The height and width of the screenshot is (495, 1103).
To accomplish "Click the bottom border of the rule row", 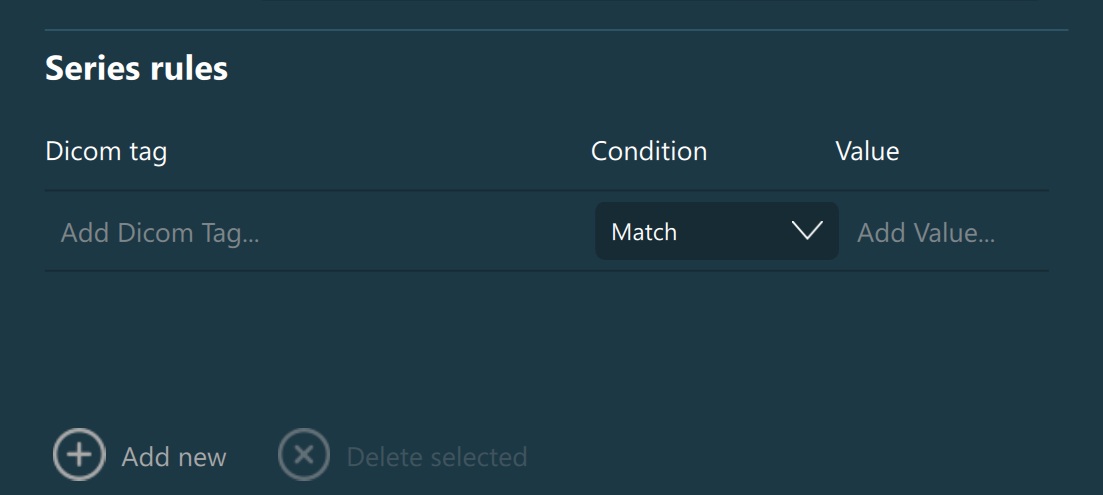I will (546, 270).
